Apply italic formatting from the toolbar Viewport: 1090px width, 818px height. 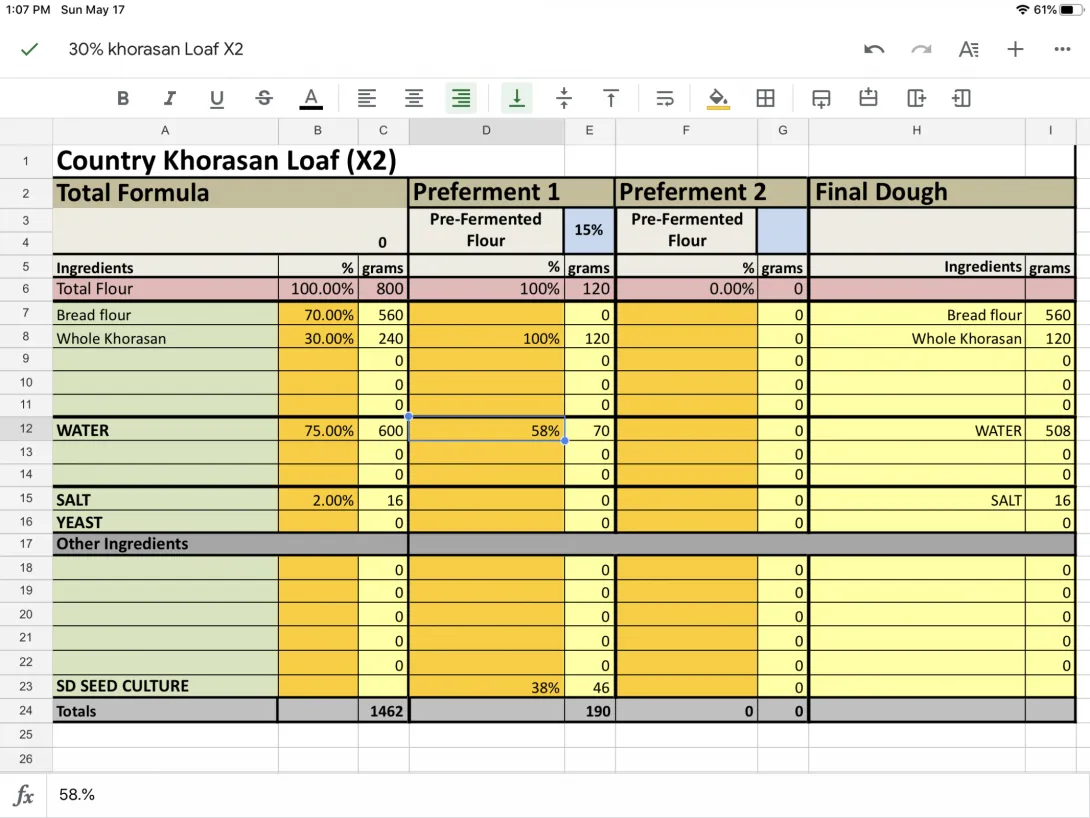tap(169, 98)
